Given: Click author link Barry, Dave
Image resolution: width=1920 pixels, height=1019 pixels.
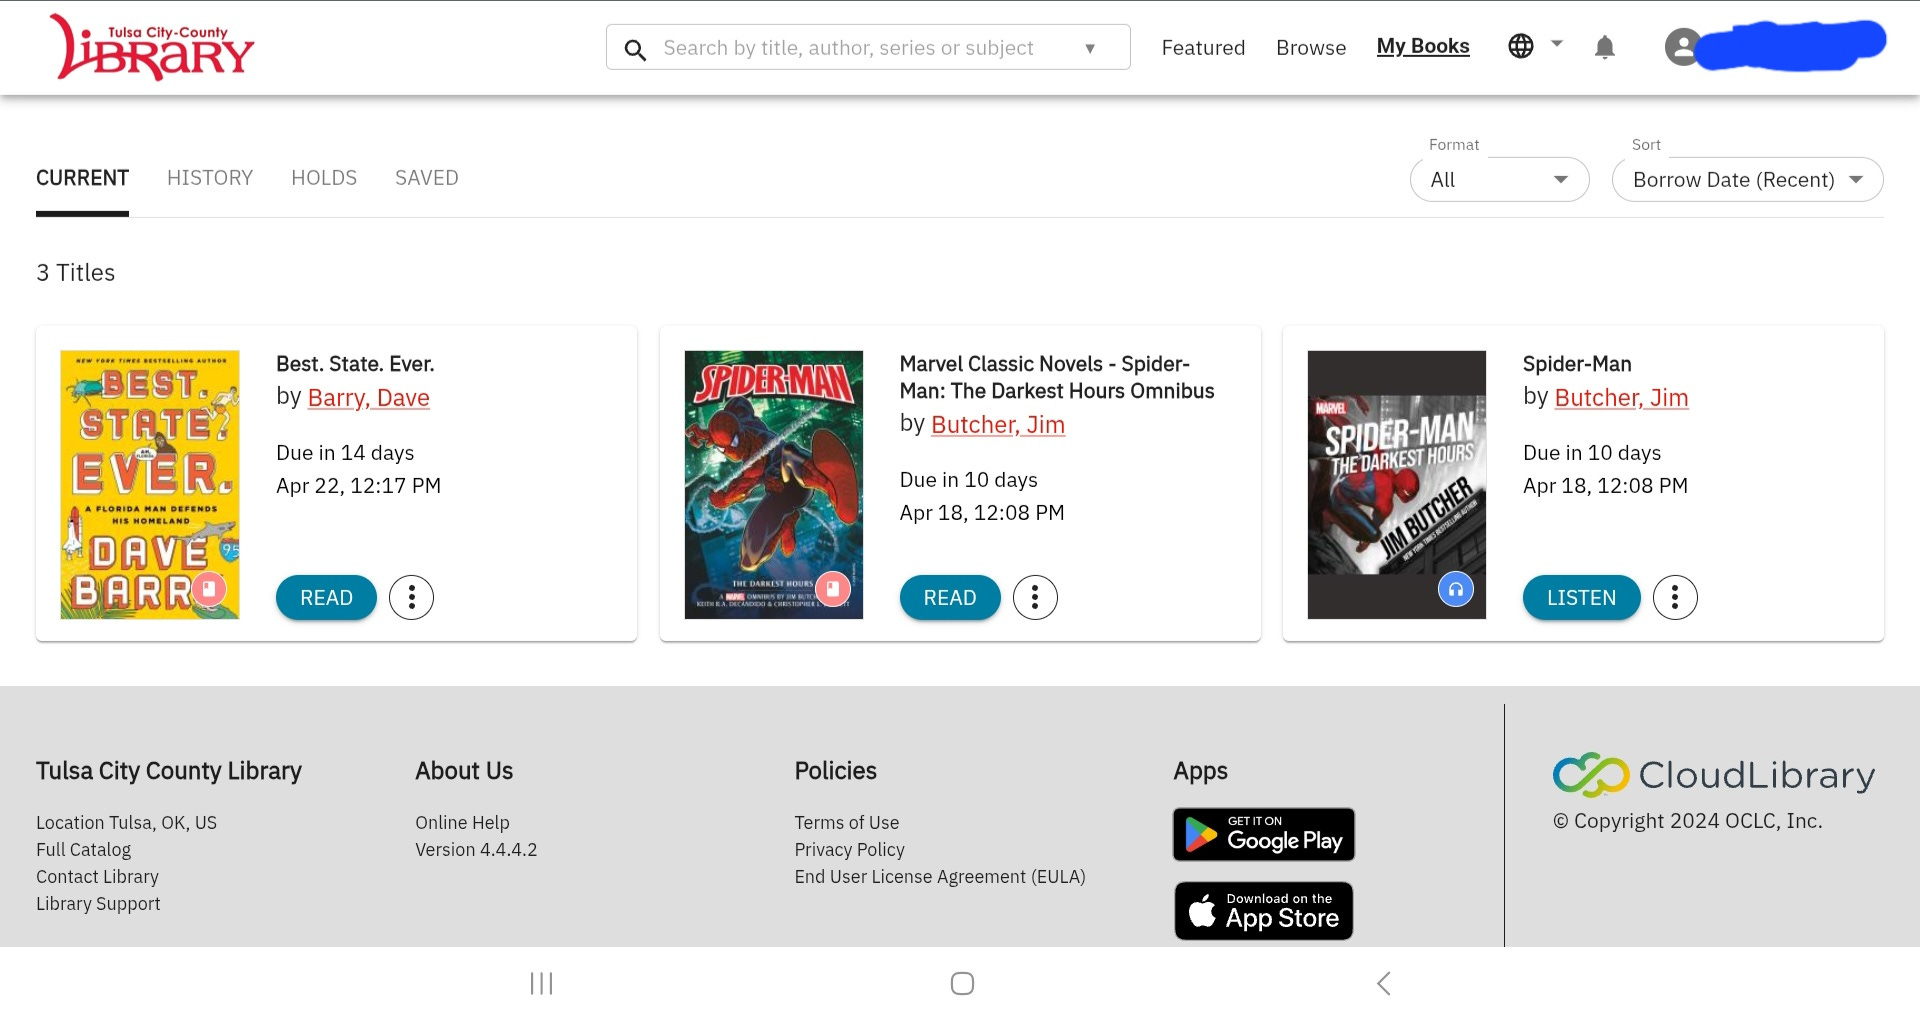Looking at the screenshot, I should pos(368,398).
